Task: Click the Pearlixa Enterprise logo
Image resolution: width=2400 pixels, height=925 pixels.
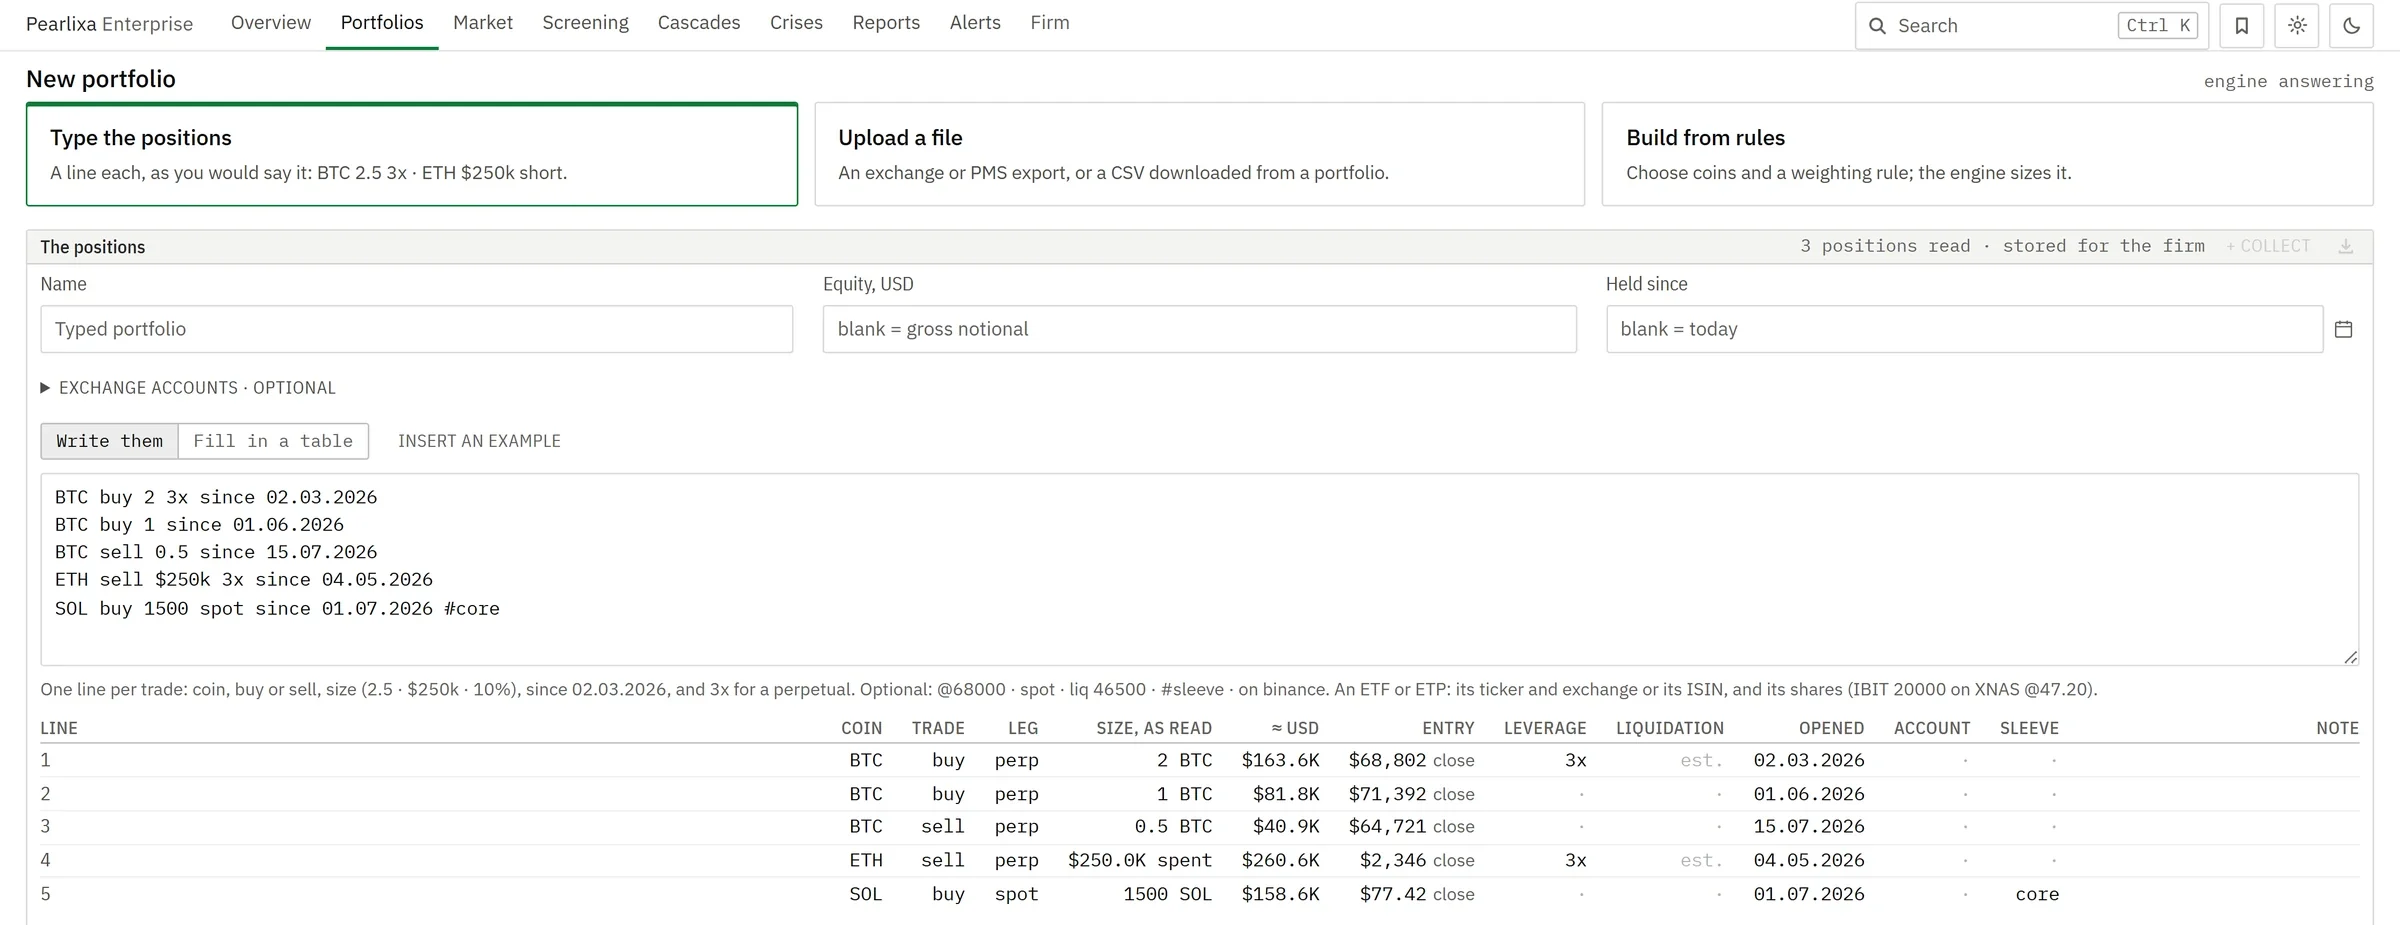Action: pyautogui.click(x=109, y=24)
